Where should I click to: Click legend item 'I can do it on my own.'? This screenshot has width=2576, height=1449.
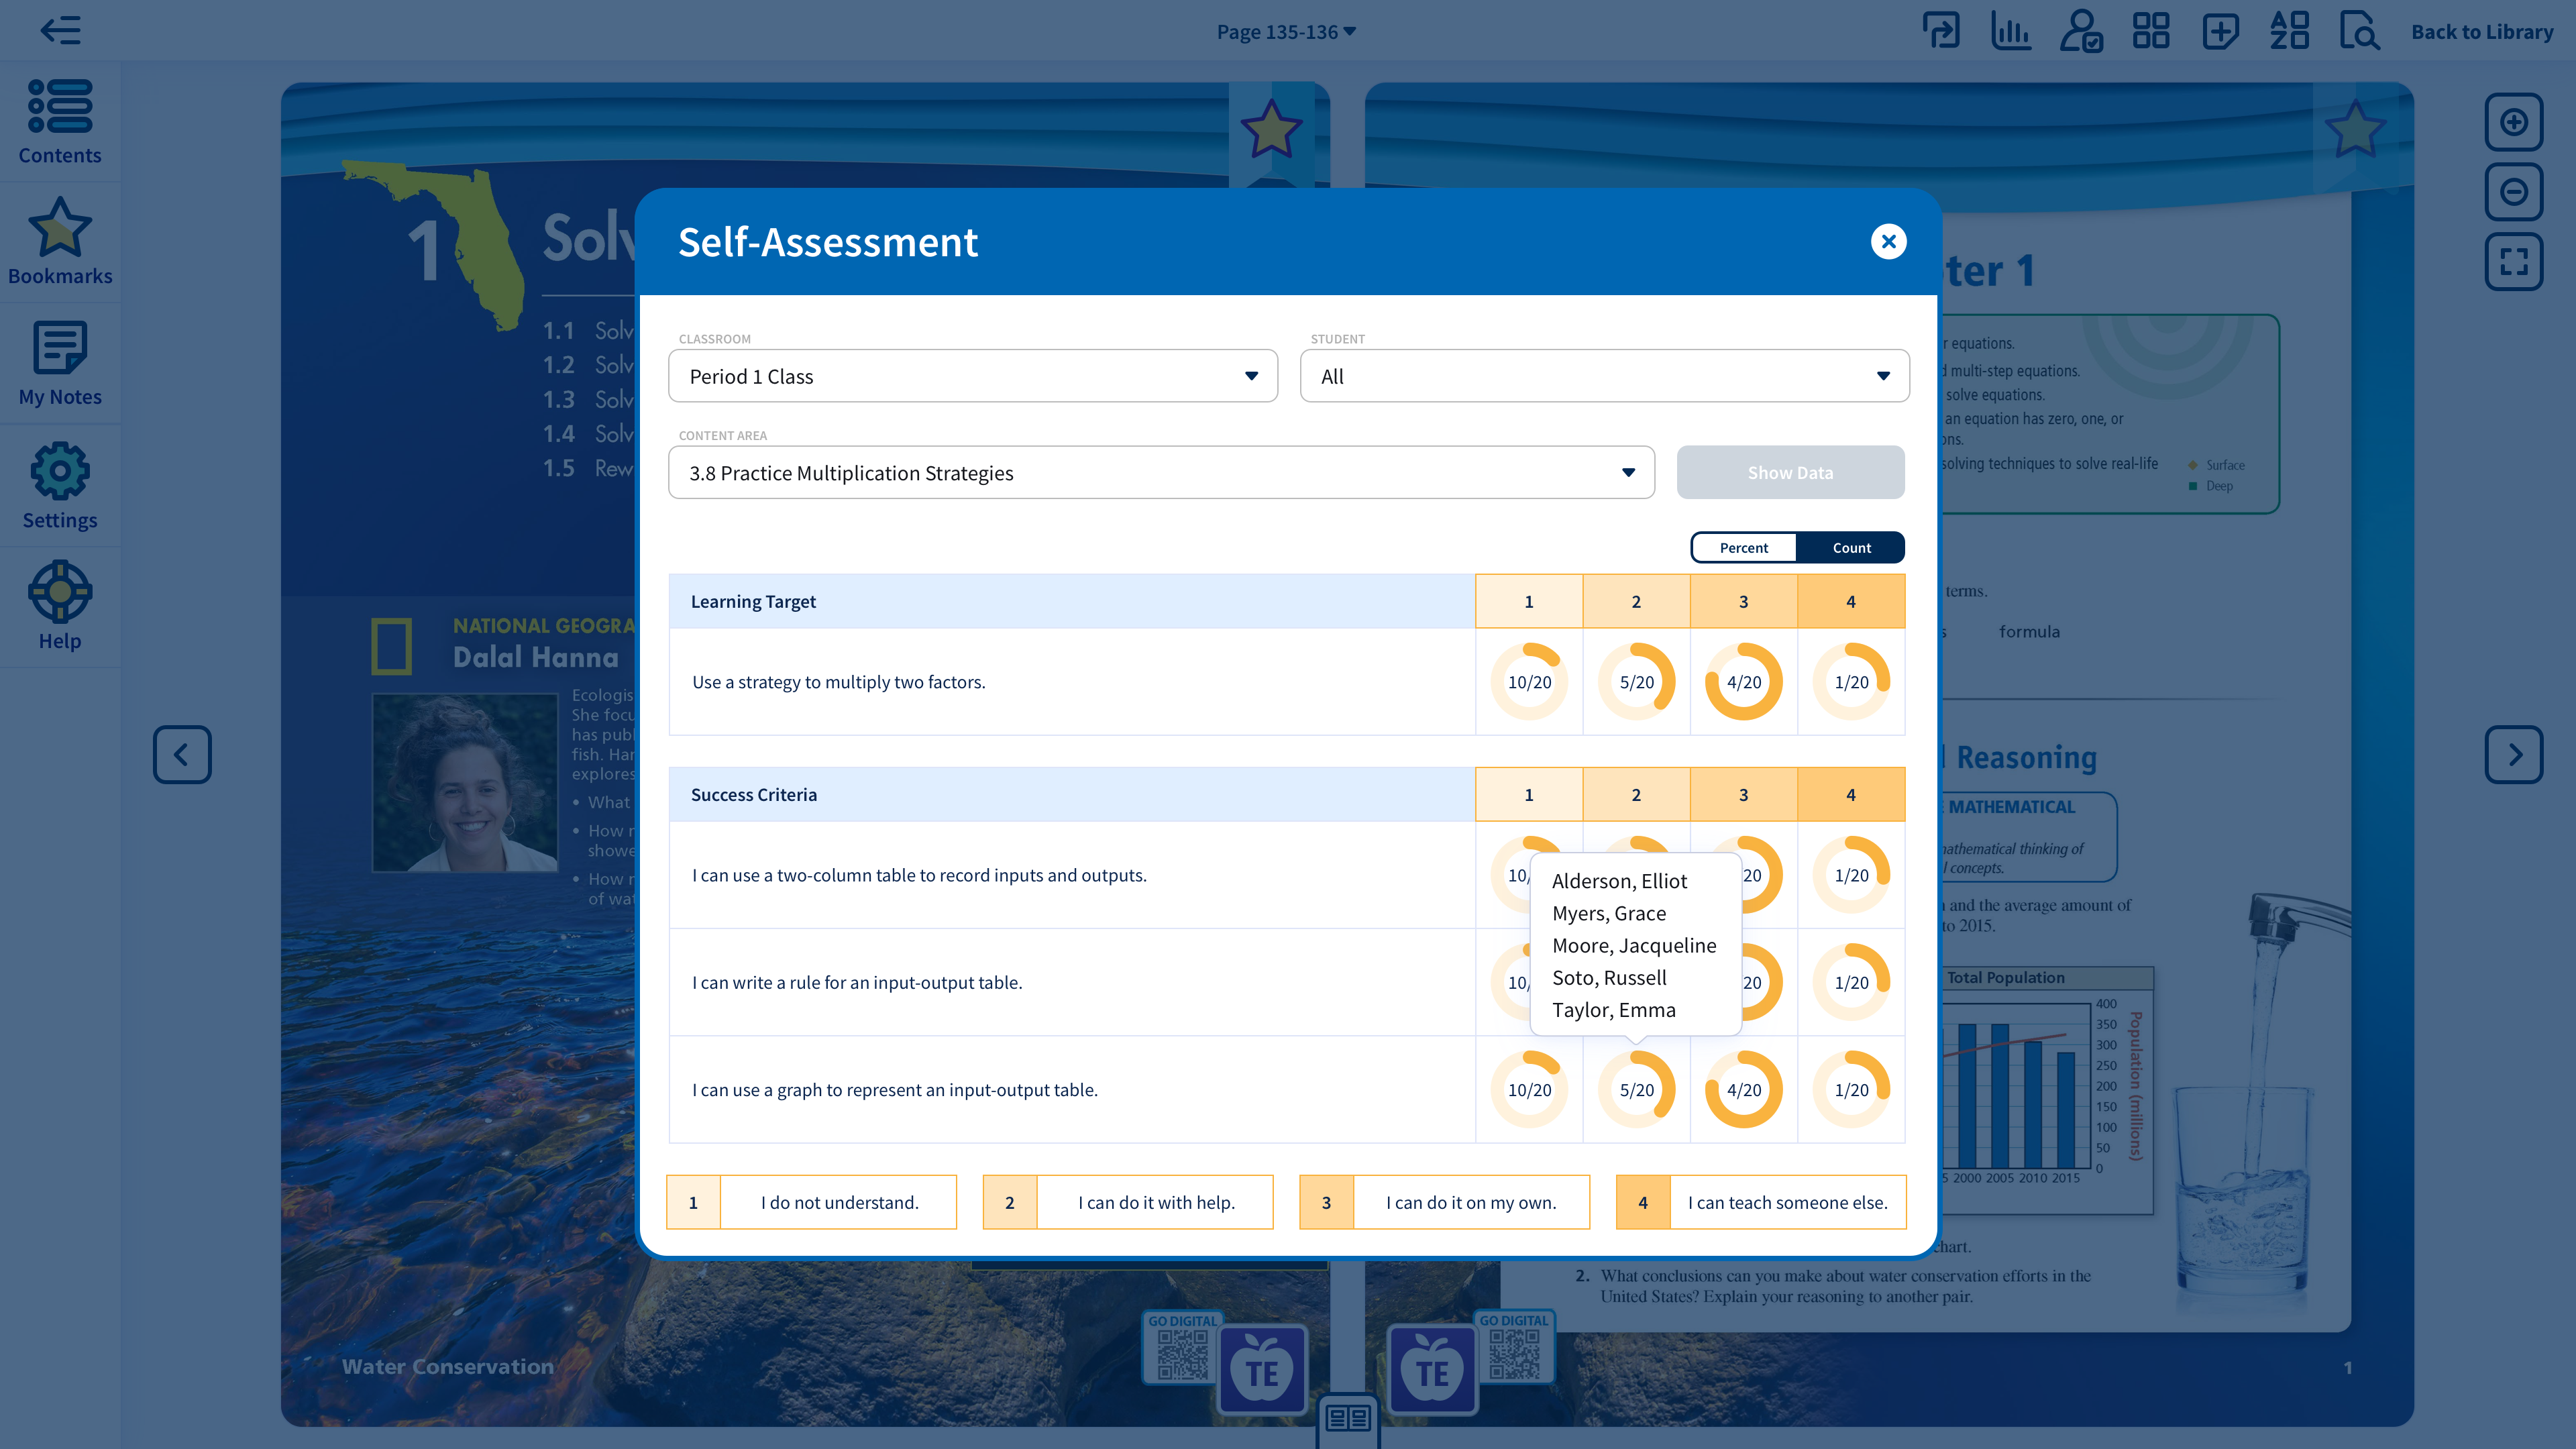pos(1444,1202)
